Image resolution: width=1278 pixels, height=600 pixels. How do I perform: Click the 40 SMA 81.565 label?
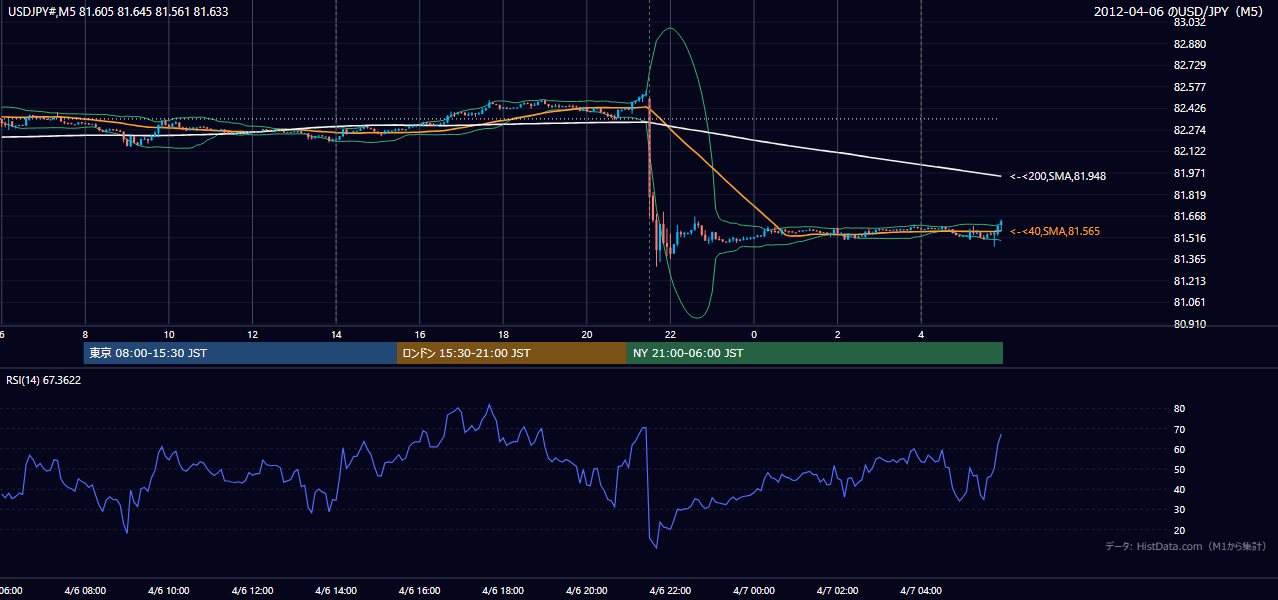click(x=1055, y=231)
